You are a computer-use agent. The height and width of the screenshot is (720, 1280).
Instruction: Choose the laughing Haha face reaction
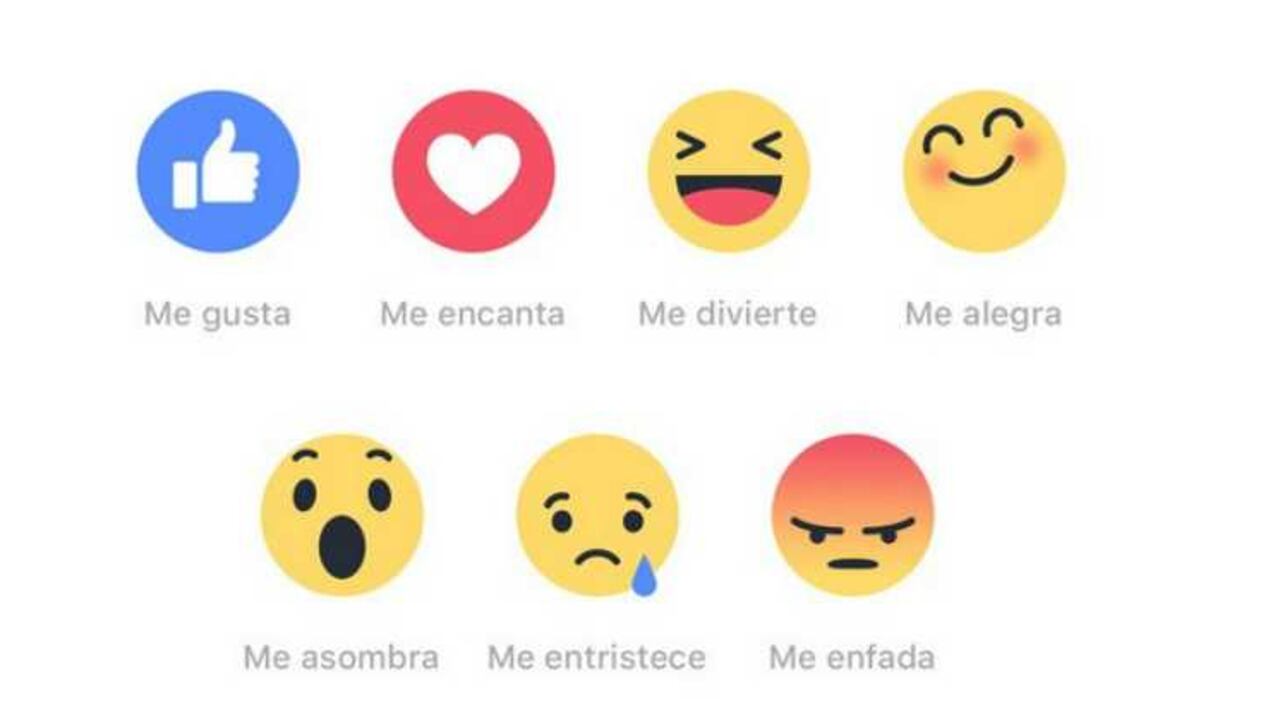729,171
